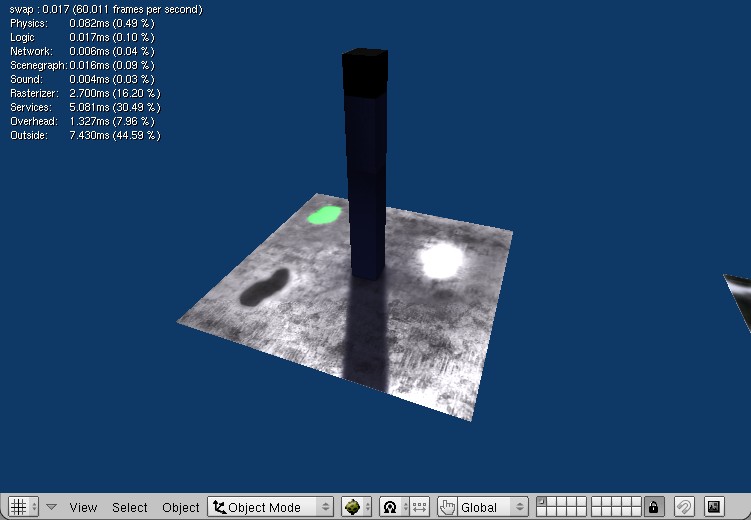This screenshot has height=520, width=751.
Task: Open the Global orientation dropdown
Action: pos(492,507)
